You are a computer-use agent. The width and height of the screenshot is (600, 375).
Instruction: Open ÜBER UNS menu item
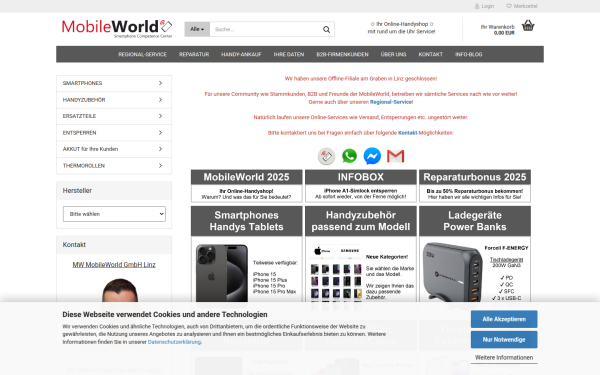coord(393,54)
